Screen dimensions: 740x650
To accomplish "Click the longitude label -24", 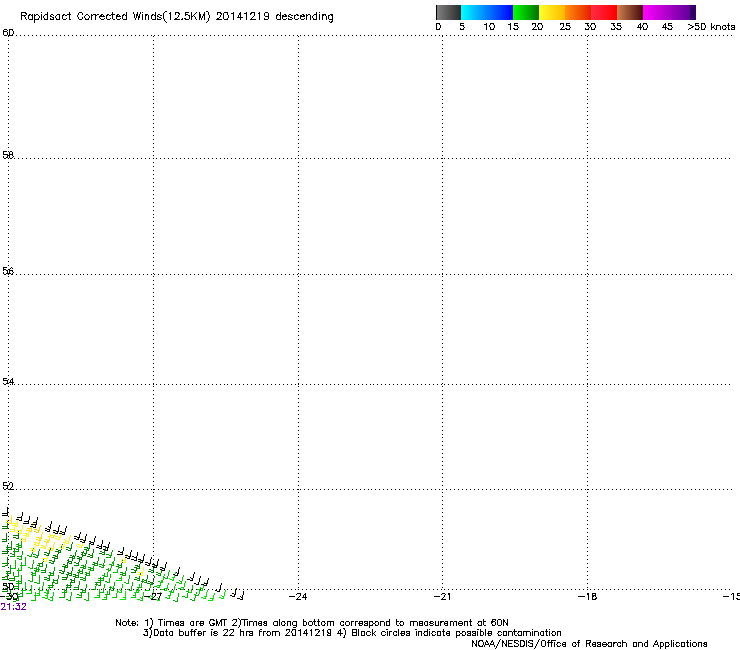I will click(x=298, y=597).
